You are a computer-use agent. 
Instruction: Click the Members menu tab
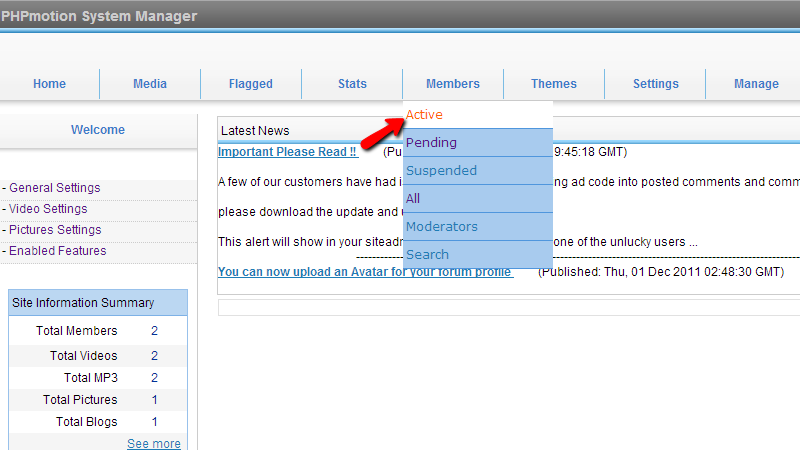click(453, 84)
